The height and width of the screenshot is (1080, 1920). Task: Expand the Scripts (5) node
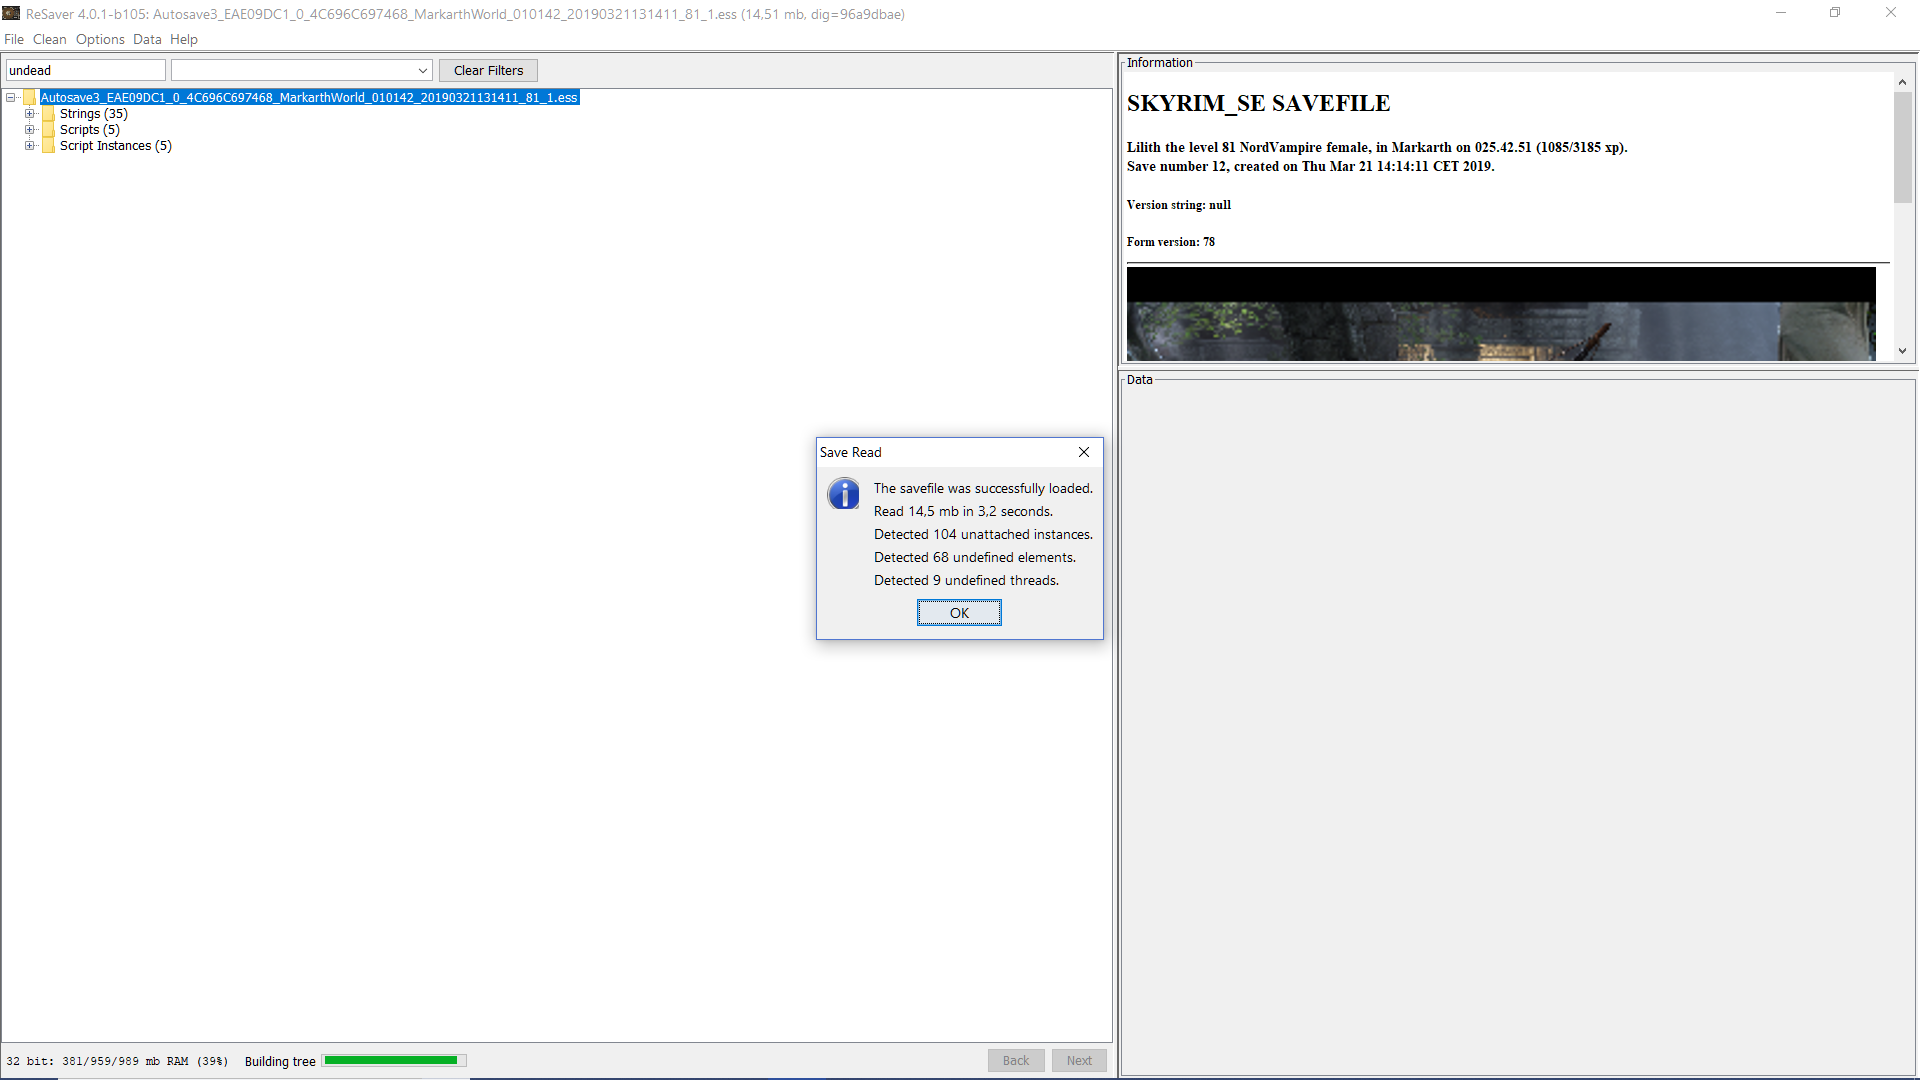click(x=30, y=130)
